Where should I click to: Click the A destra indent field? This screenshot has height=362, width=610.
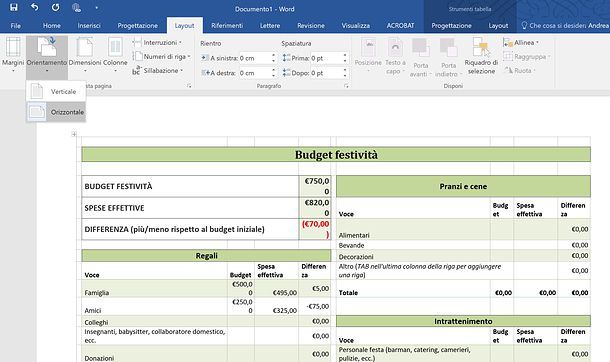(x=254, y=73)
